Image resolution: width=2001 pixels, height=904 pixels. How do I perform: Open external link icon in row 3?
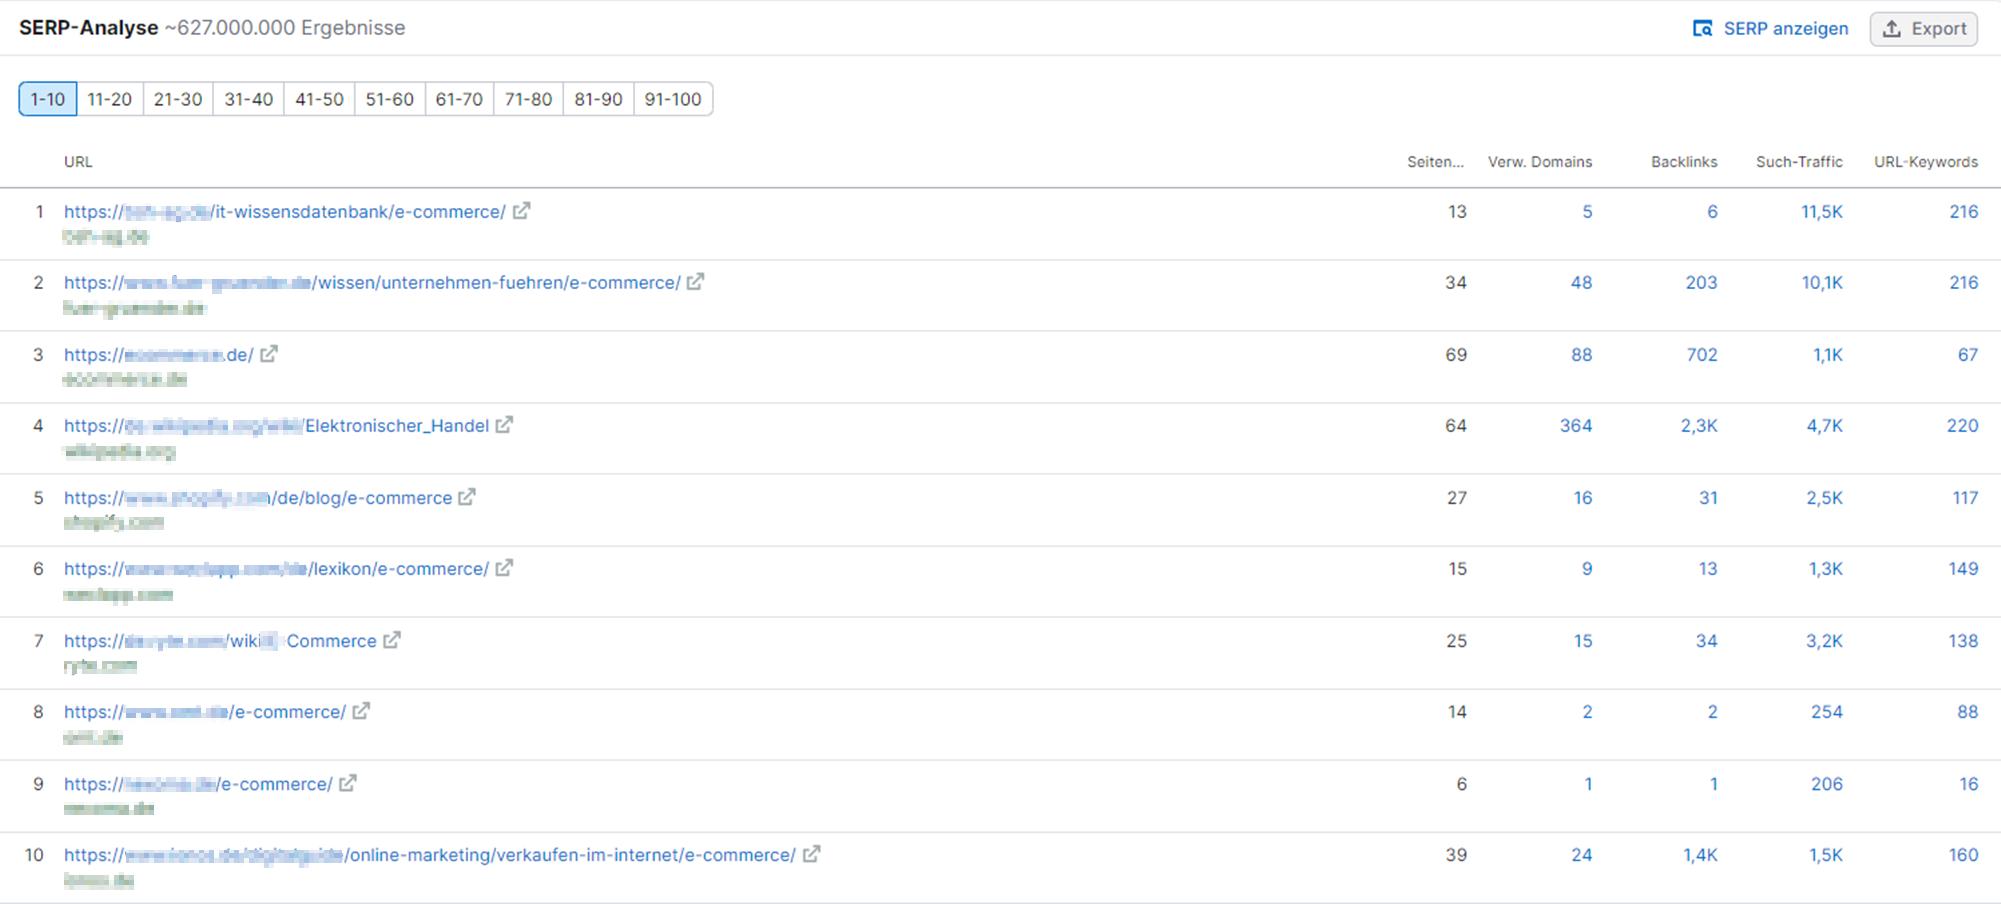pos(269,354)
